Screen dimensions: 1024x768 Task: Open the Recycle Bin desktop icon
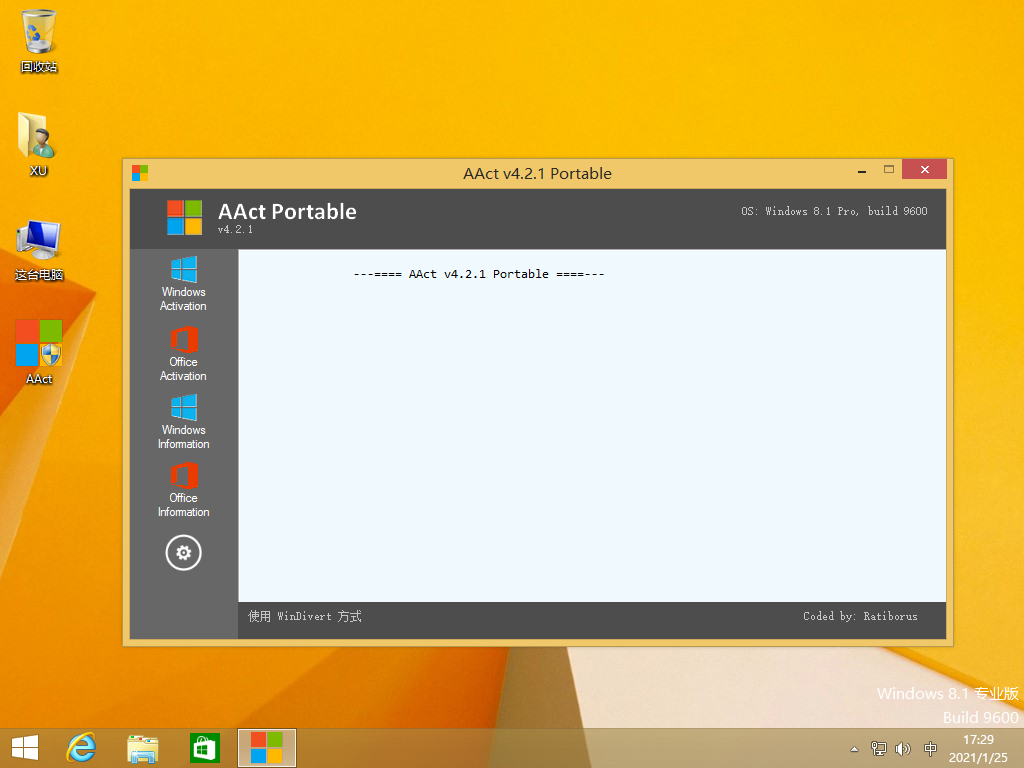coord(39,41)
